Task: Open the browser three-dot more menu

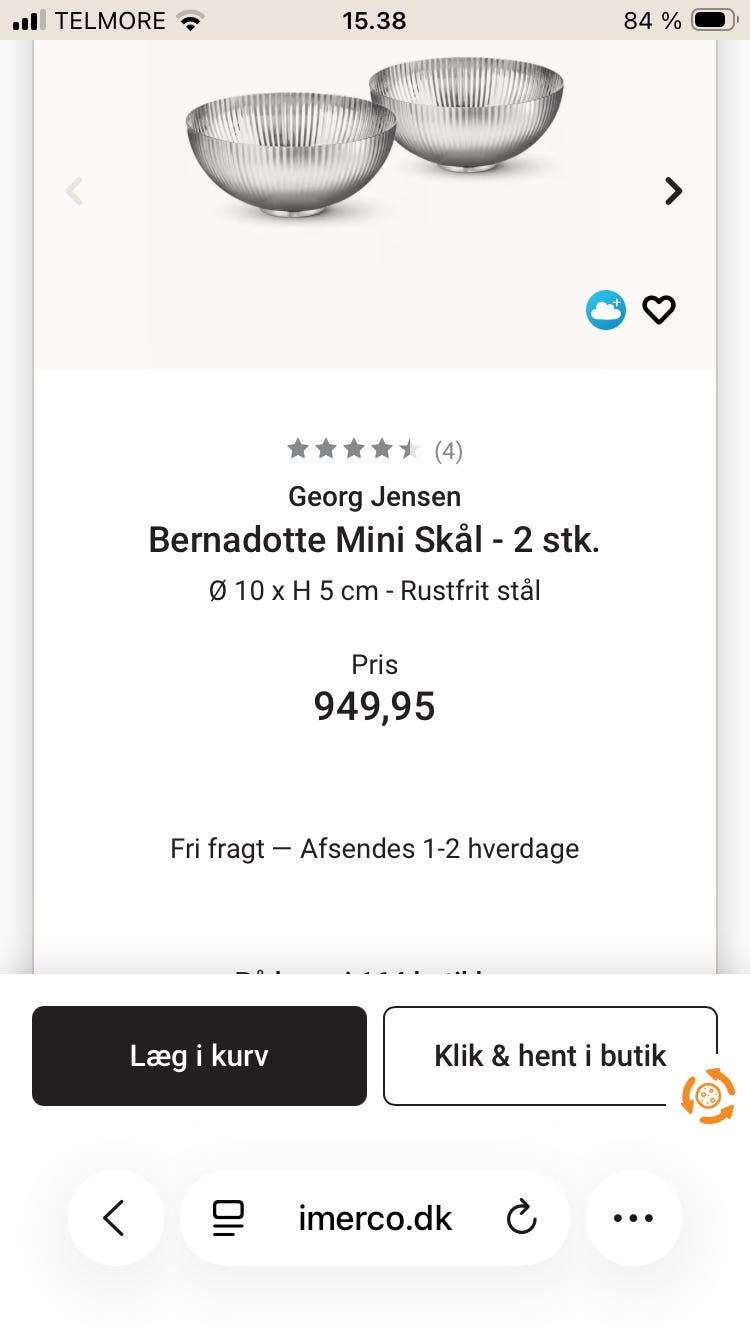Action: point(633,1218)
